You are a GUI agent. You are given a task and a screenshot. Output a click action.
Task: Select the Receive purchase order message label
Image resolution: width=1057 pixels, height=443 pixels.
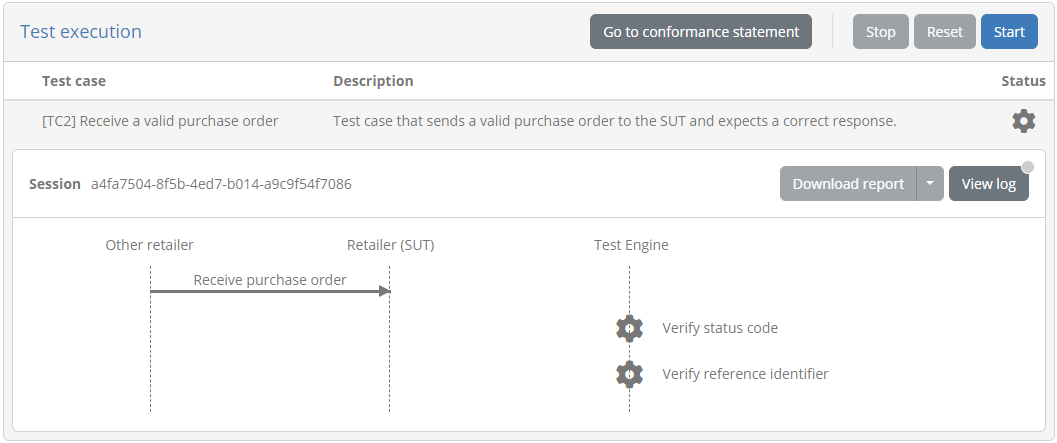point(270,280)
